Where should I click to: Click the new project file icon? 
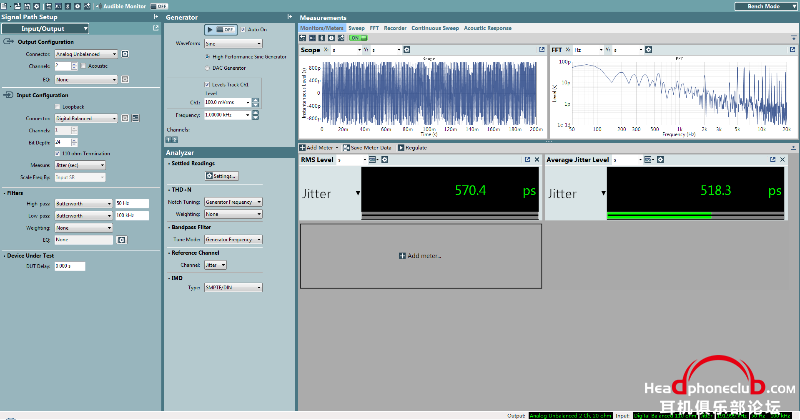[4, 6]
